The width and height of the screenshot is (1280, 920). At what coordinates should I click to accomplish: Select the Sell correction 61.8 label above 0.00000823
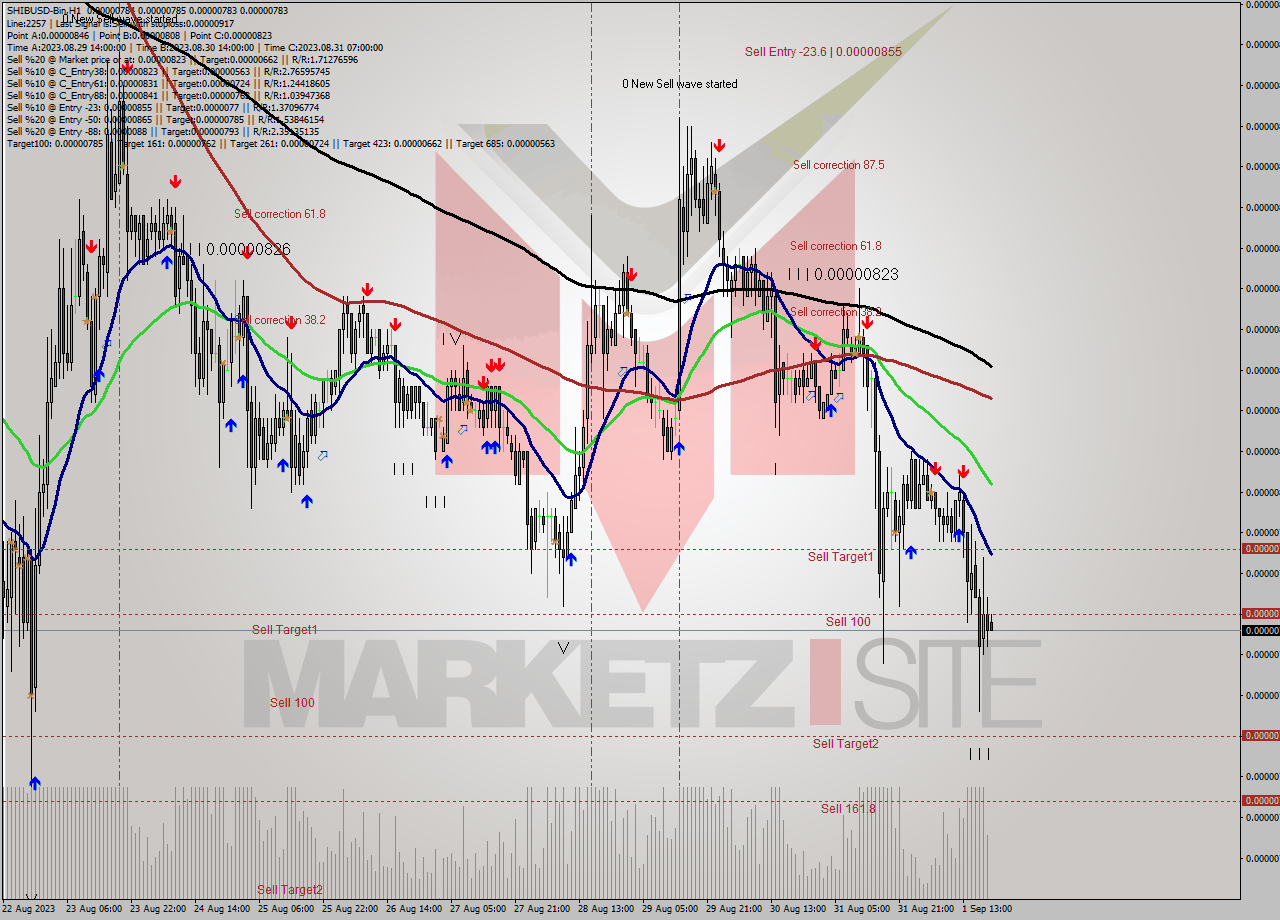(835, 246)
